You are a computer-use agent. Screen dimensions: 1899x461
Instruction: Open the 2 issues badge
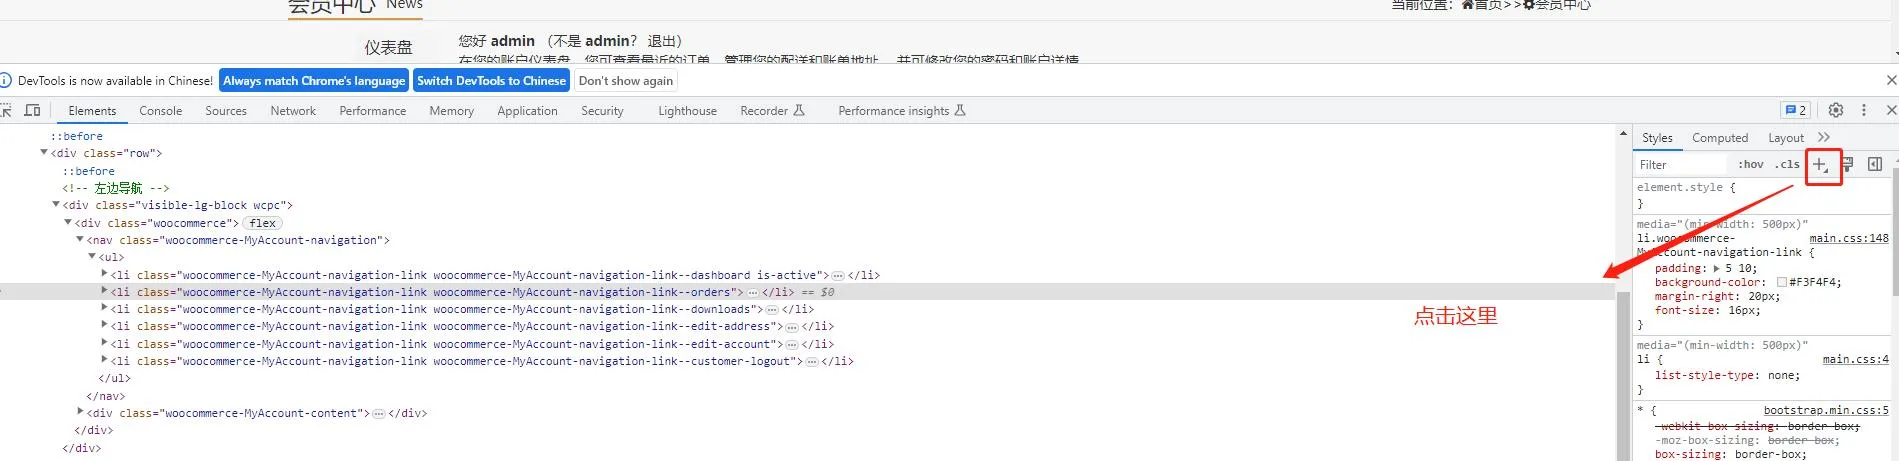point(1796,110)
